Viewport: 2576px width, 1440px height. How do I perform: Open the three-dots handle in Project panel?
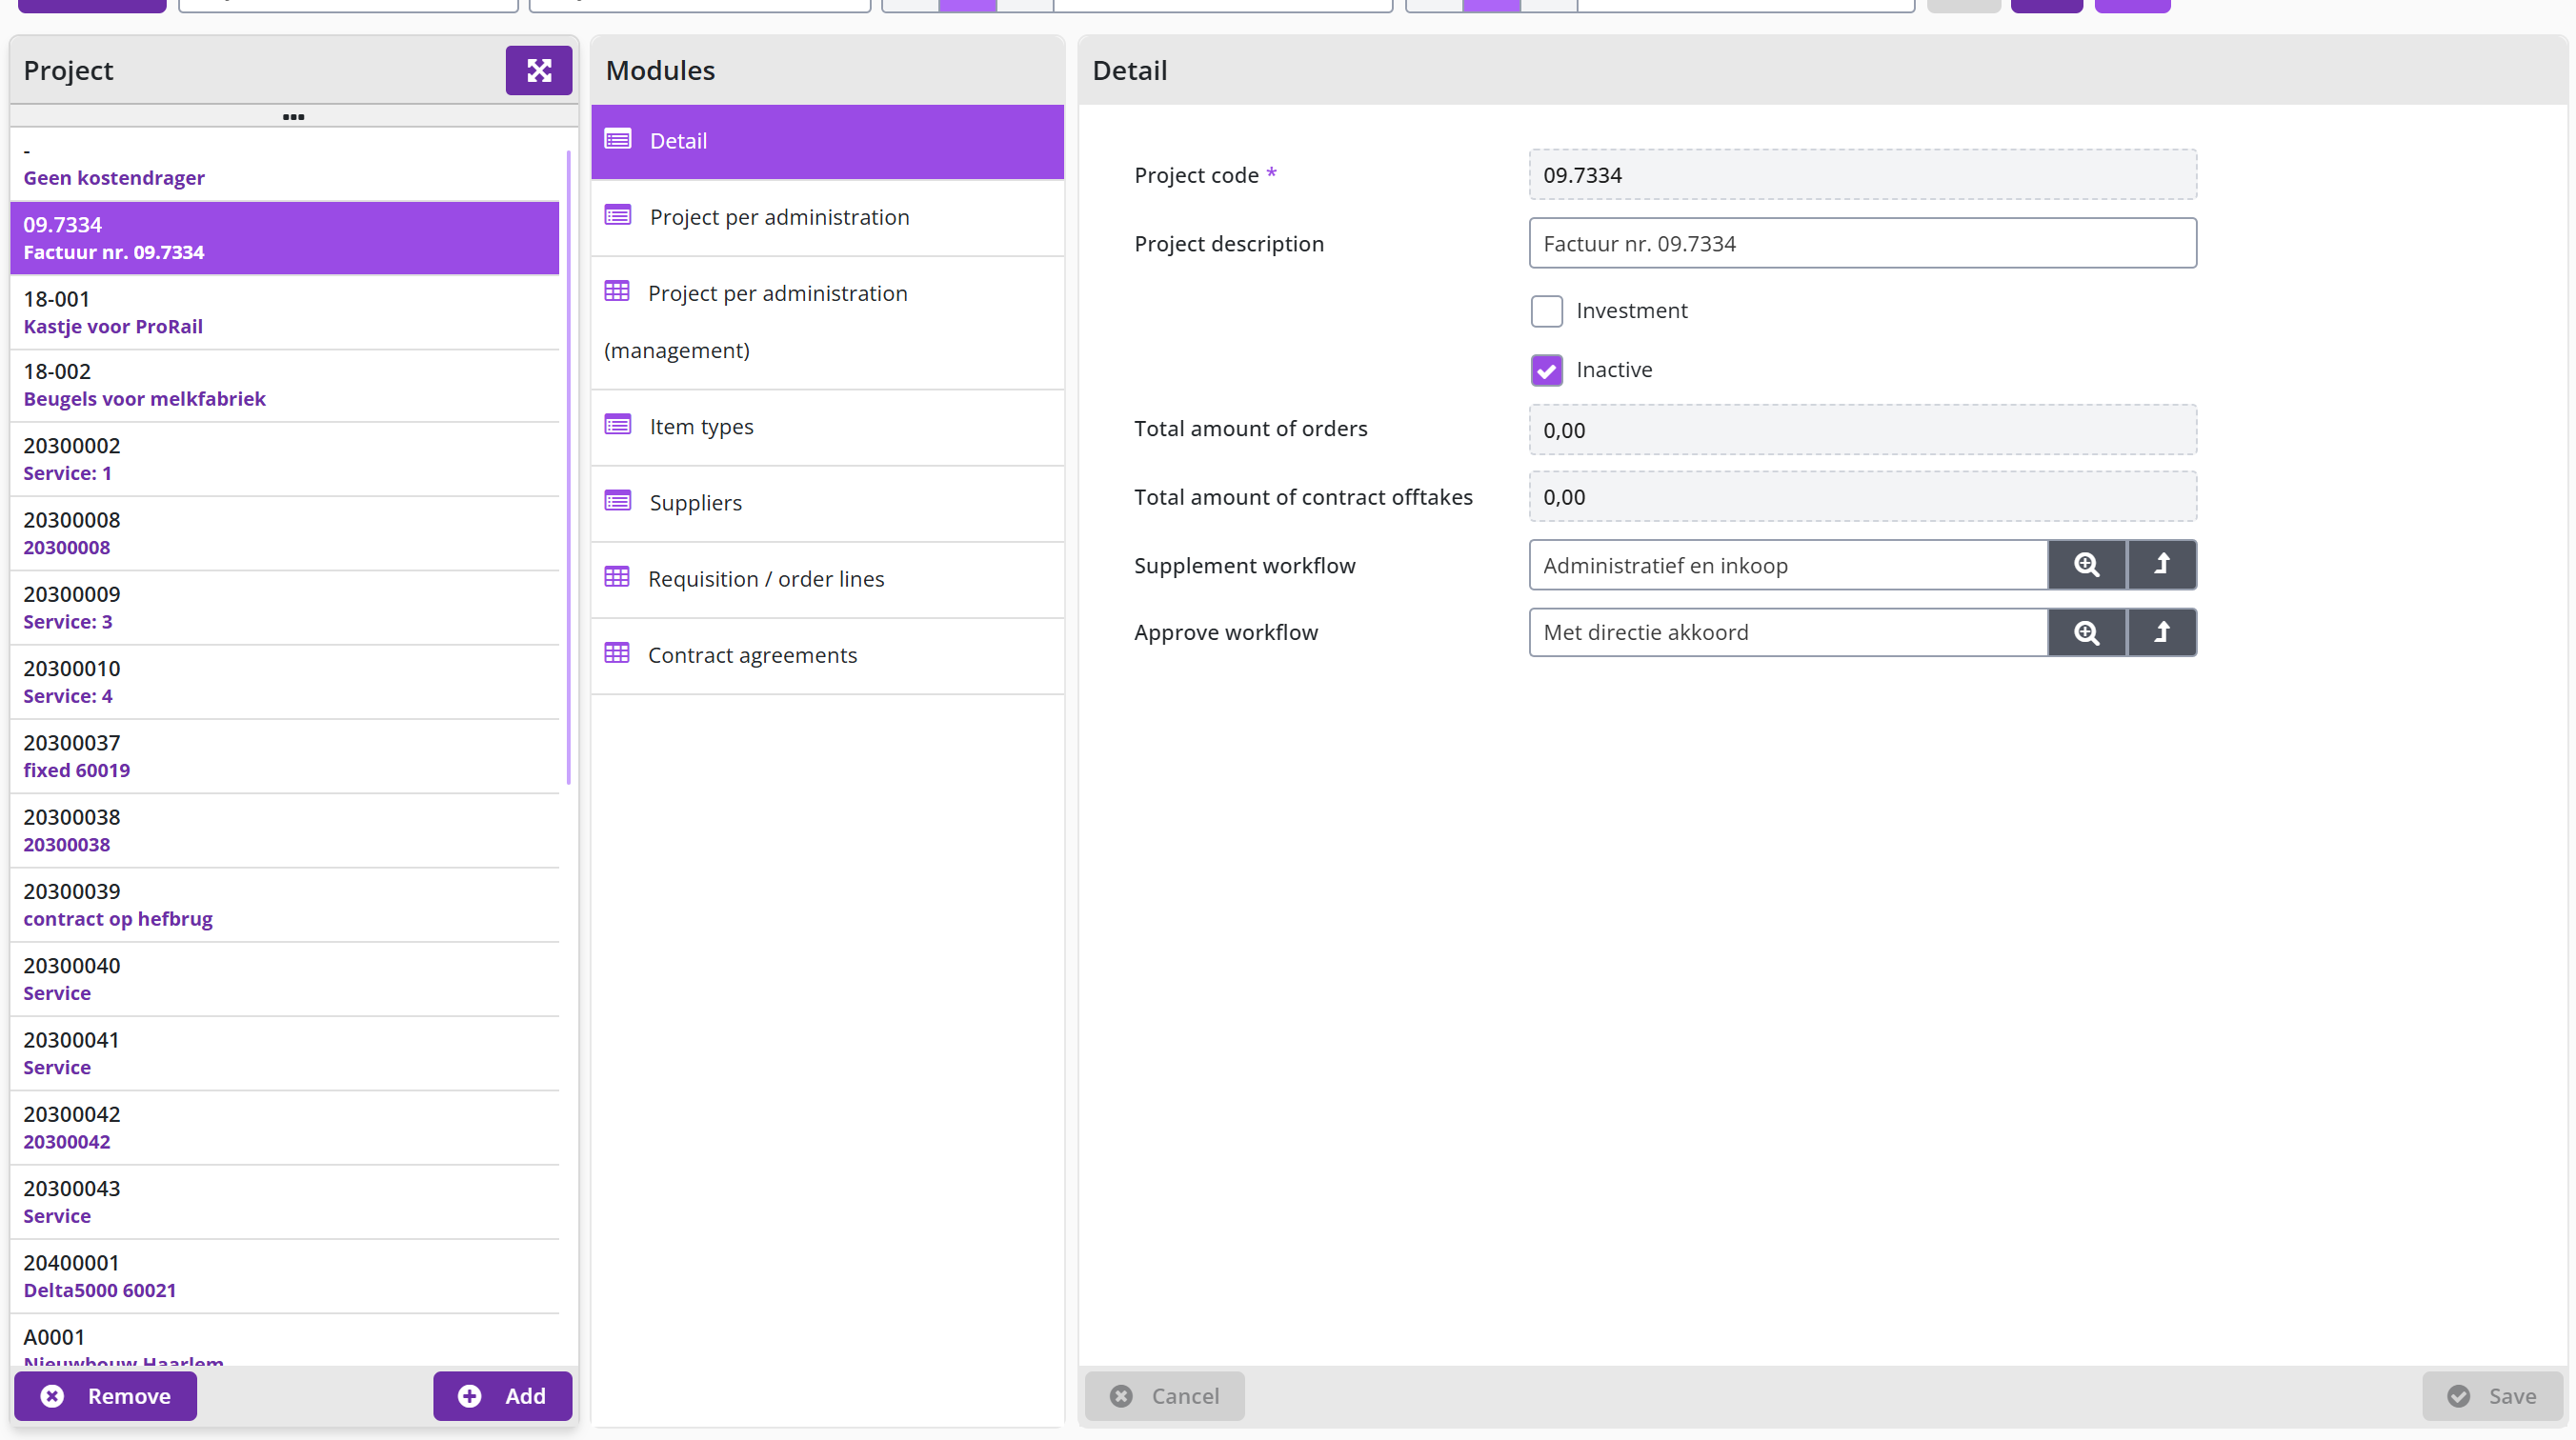pyautogui.click(x=293, y=117)
